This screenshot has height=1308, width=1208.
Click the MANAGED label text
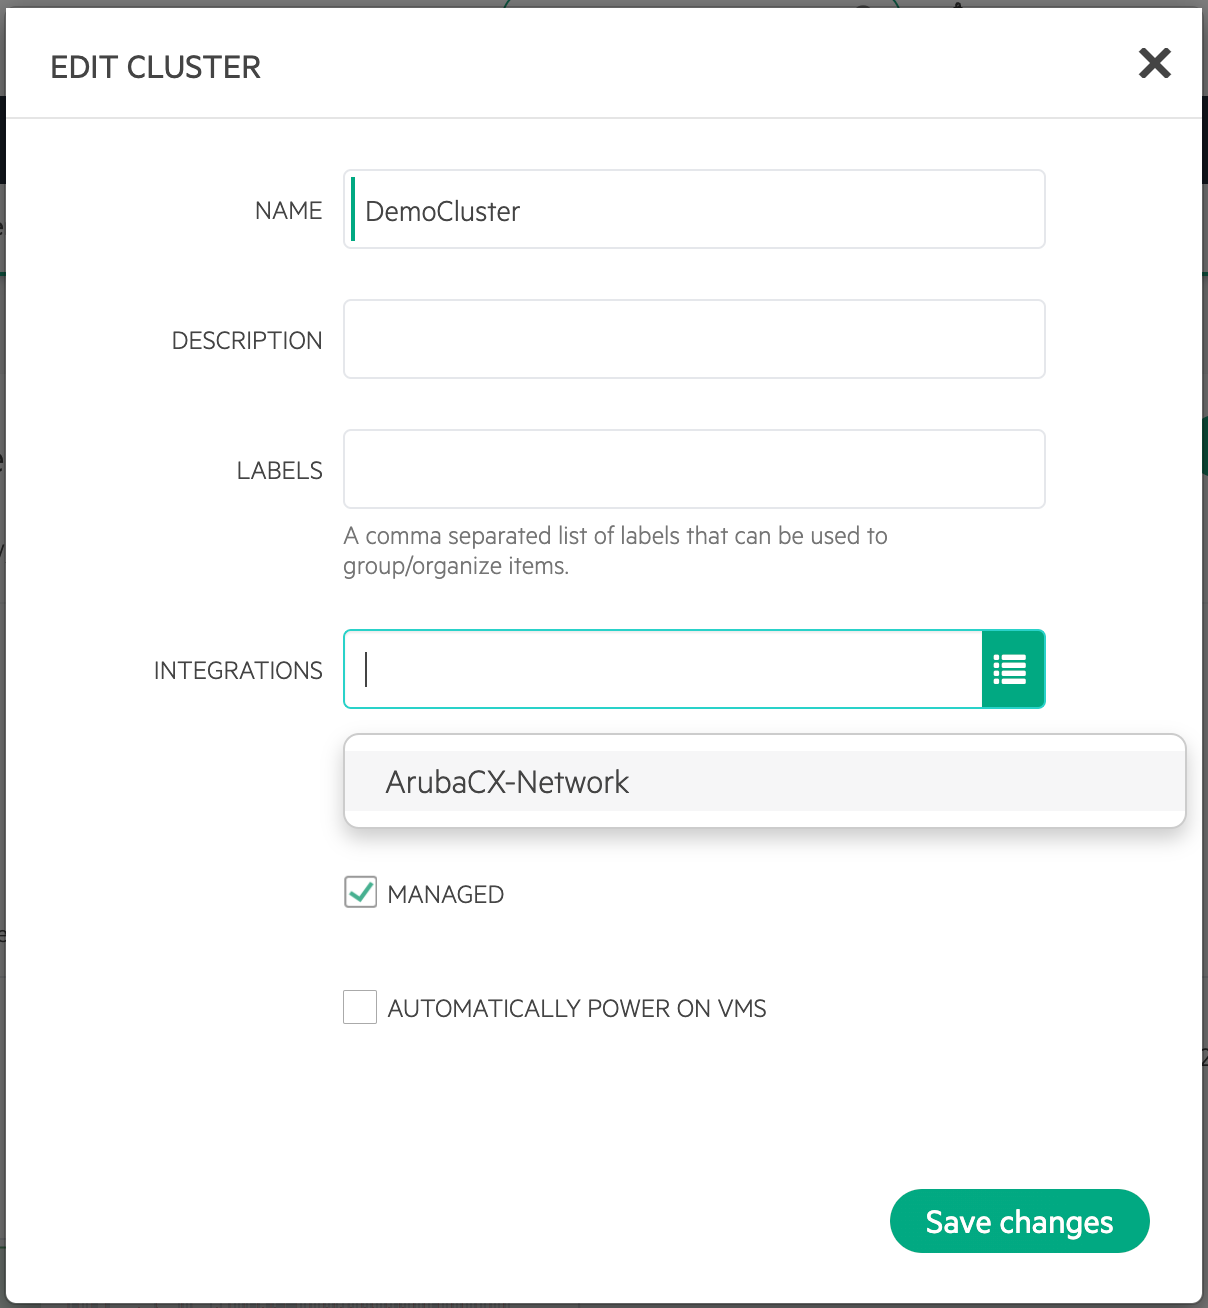(x=446, y=894)
